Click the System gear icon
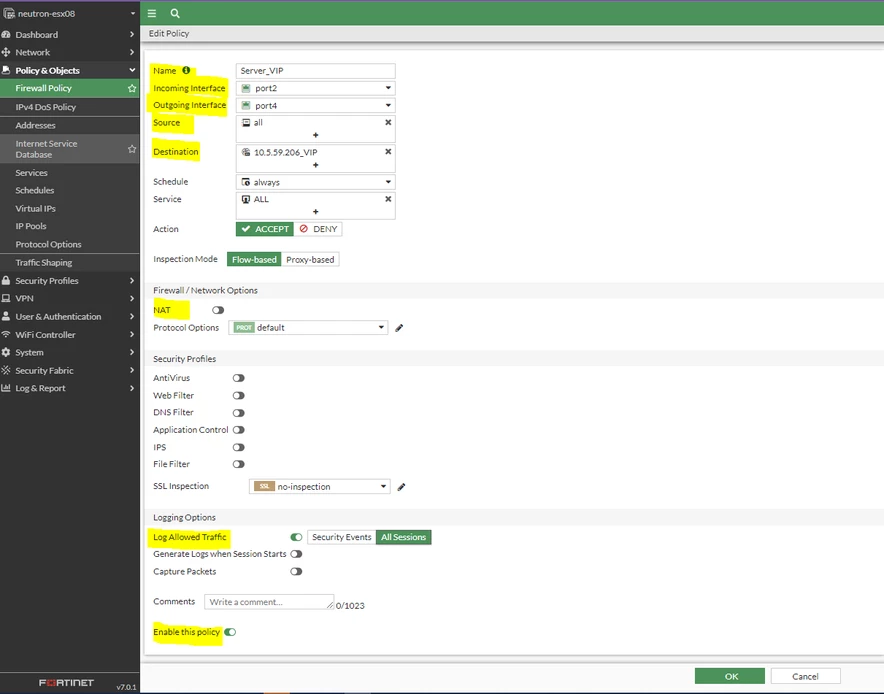The image size is (884, 694). [x=6, y=352]
